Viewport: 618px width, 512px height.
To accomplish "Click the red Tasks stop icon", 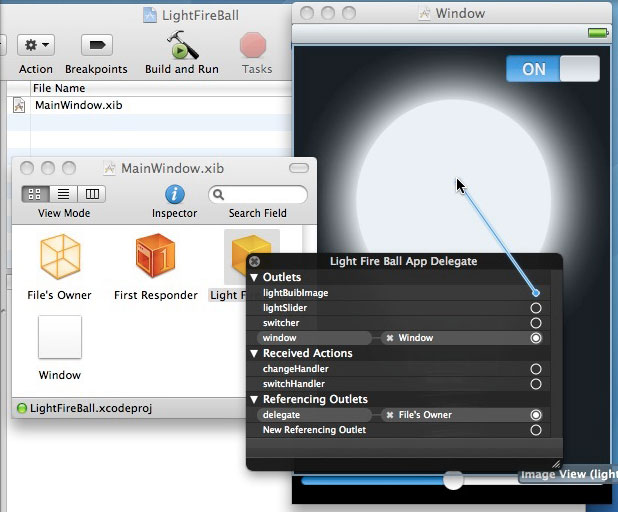I will (253, 45).
